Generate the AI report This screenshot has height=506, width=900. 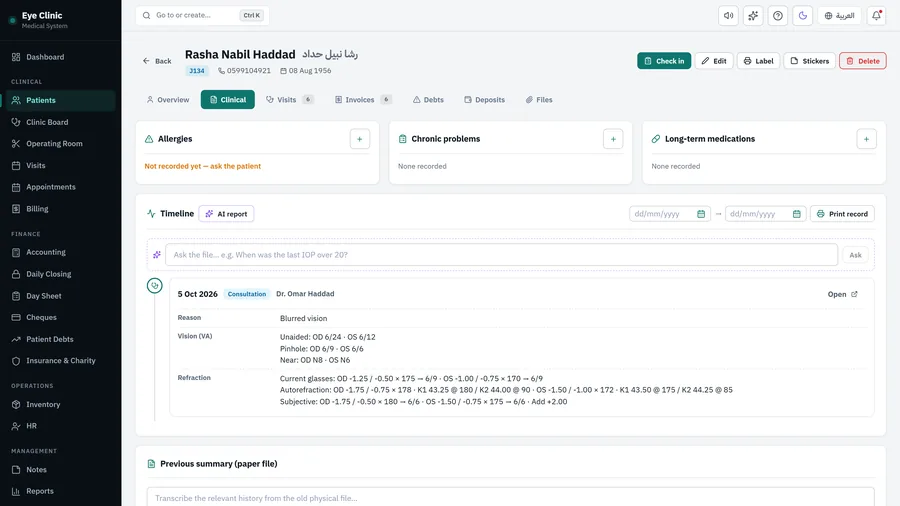pos(226,214)
